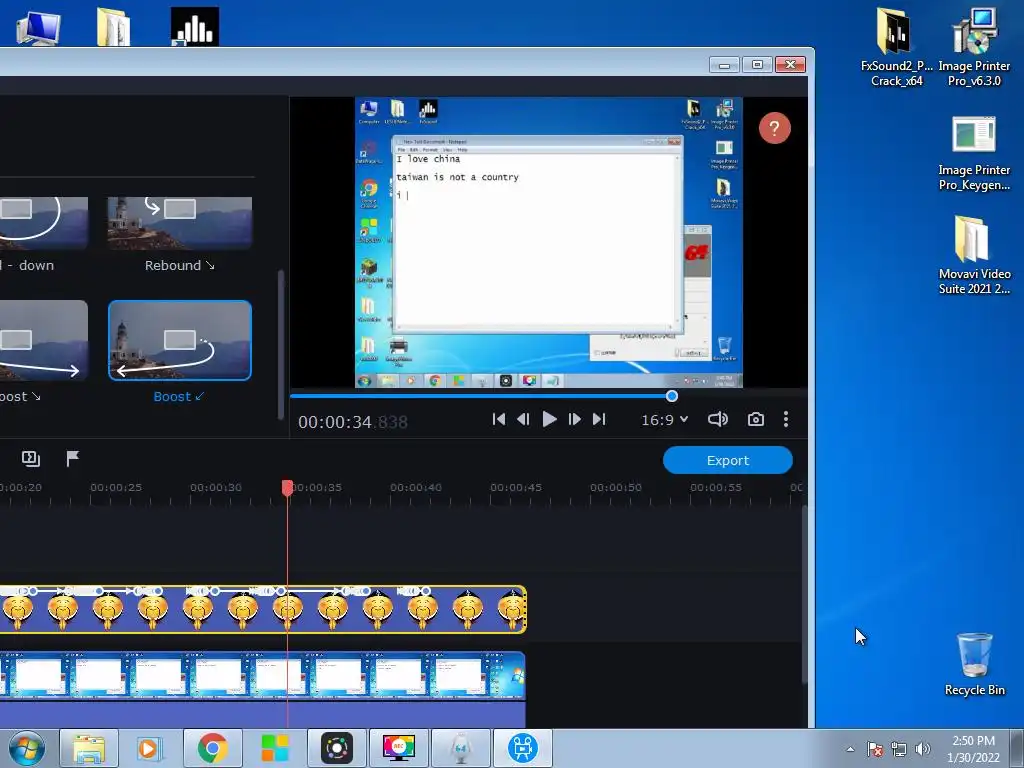Select the Computer desktop icon at top
1024x768 pixels.
(38, 27)
